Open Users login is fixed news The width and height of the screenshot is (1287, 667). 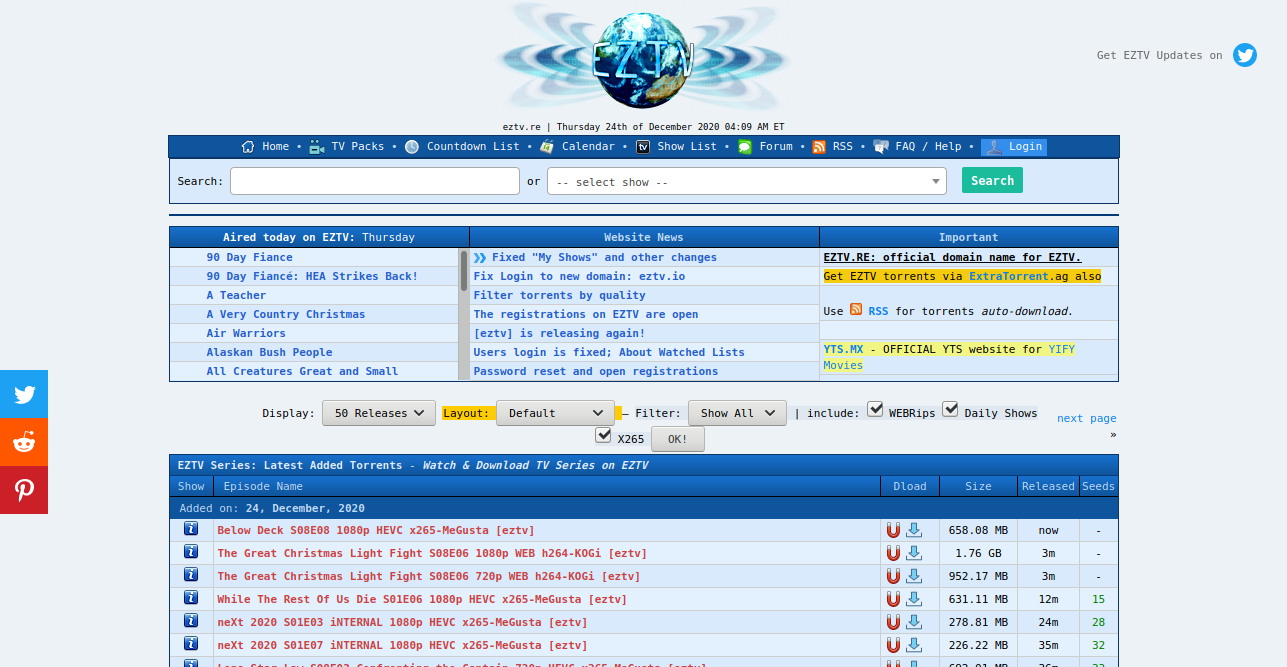click(609, 352)
